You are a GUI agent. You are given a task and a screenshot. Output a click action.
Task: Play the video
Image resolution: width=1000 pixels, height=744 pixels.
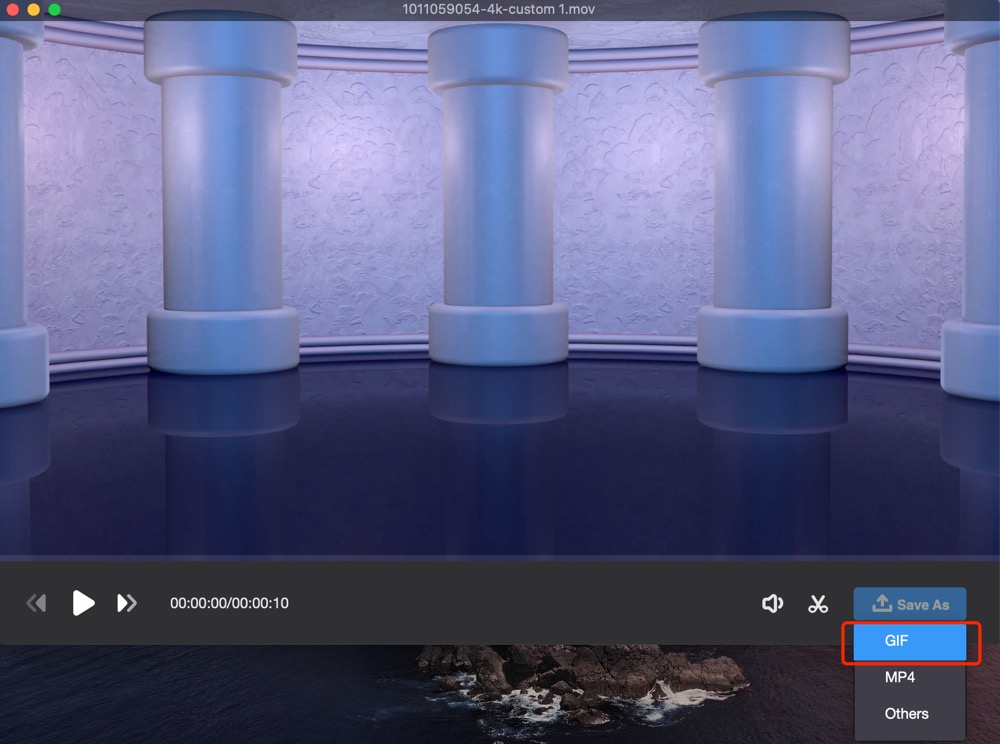pyautogui.click(x=84, y=603)
